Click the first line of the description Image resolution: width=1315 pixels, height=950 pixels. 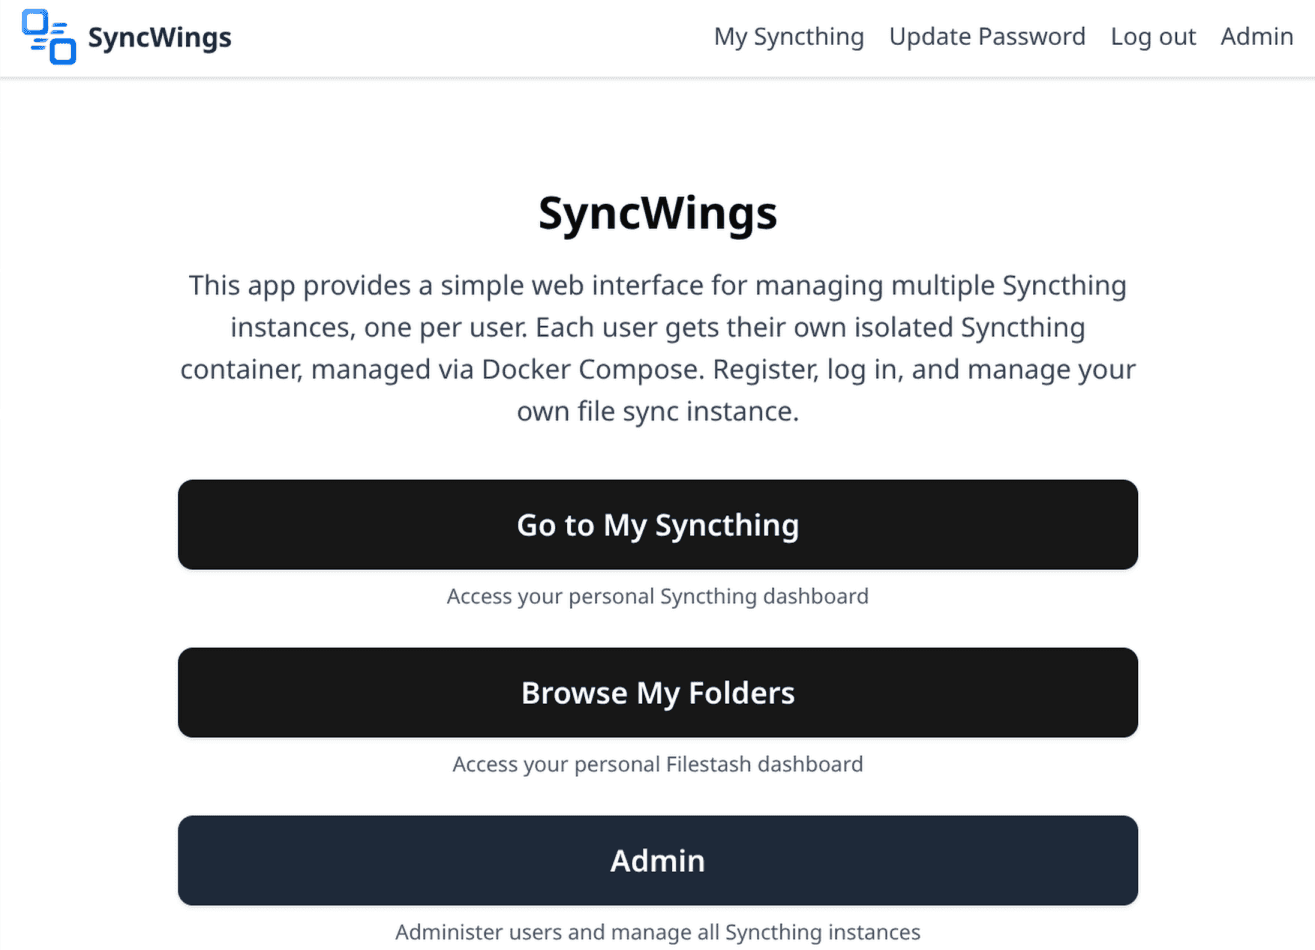click(x=657, y=286)
